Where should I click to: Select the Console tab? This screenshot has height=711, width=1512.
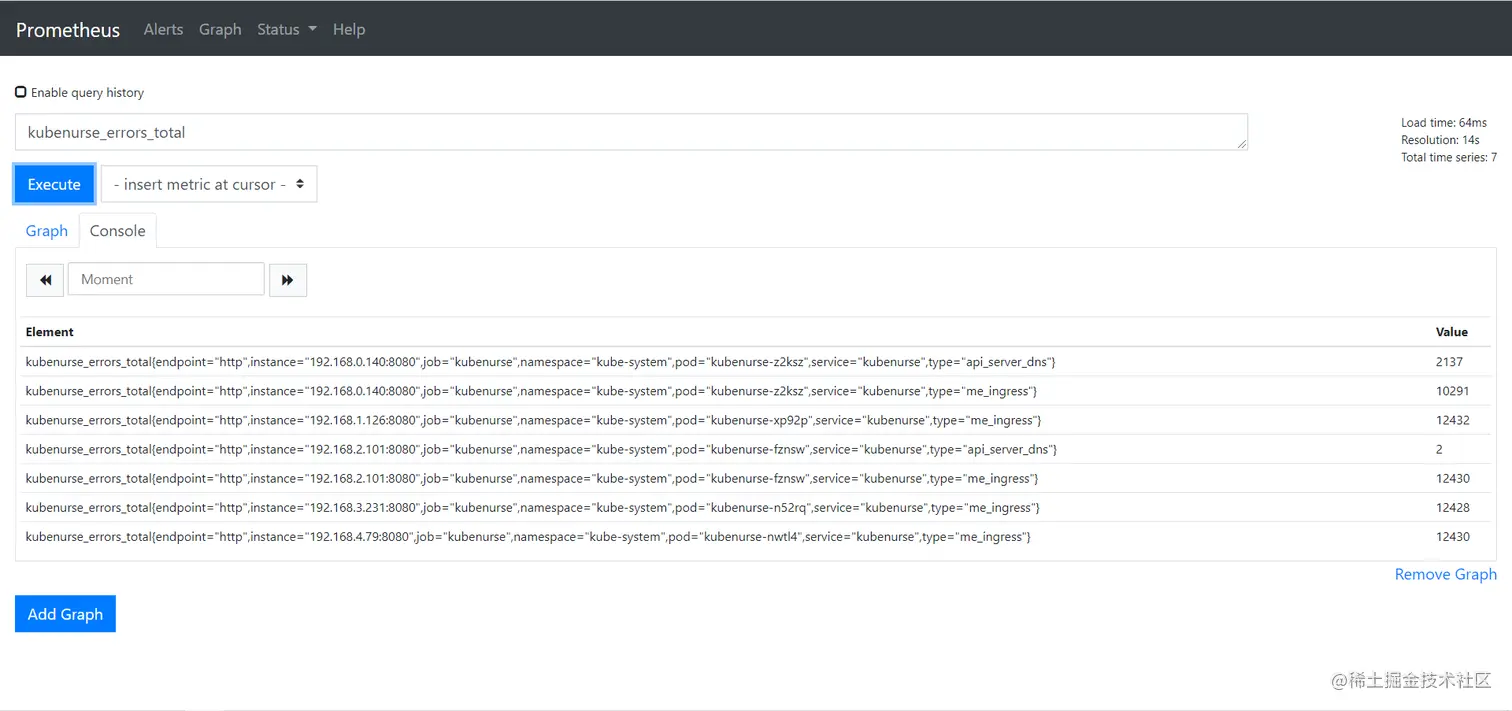(118, 231)
